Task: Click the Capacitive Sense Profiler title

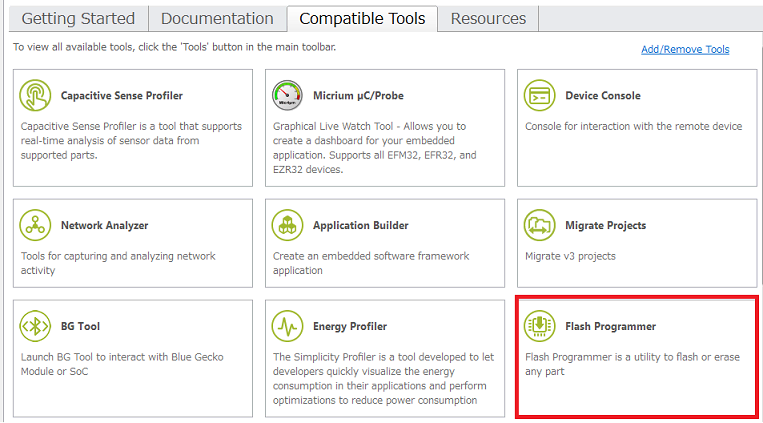Action: pyautogui.click(x=122, y=95)
